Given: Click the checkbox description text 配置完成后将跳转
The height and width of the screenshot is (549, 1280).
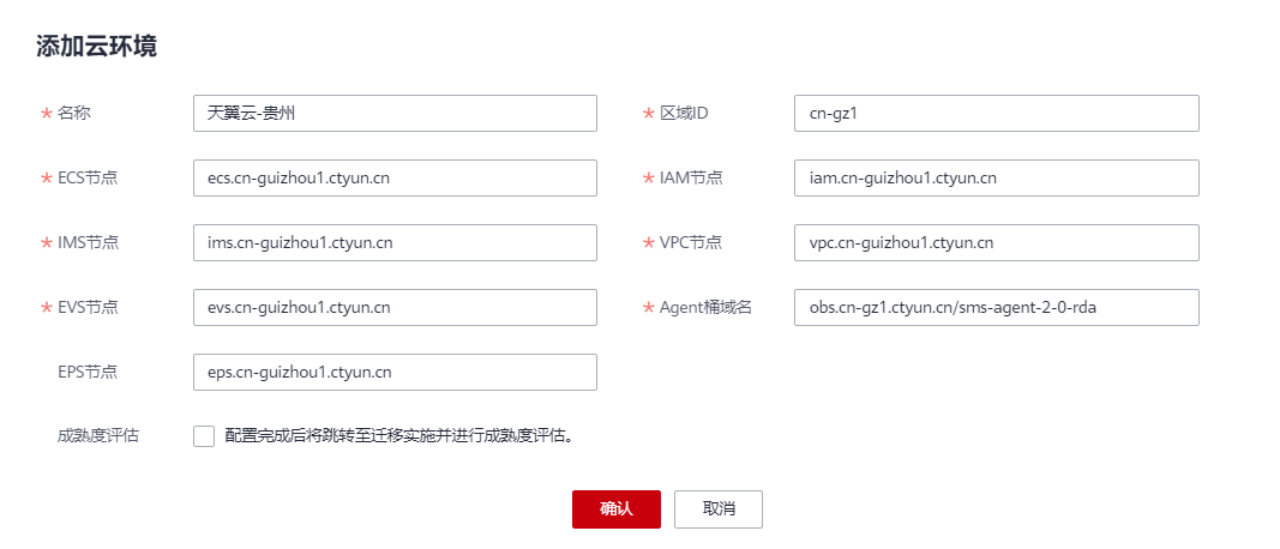Looking at the screenshot, I should [290, 436].
